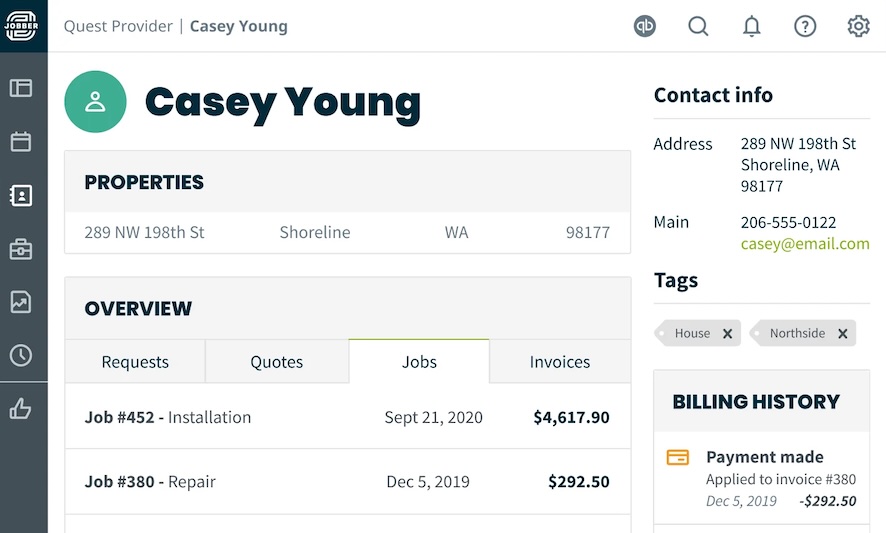Open the work briefcase icon
The width and height of the screenshot is (886, 533).
click(x=21, y=249)
